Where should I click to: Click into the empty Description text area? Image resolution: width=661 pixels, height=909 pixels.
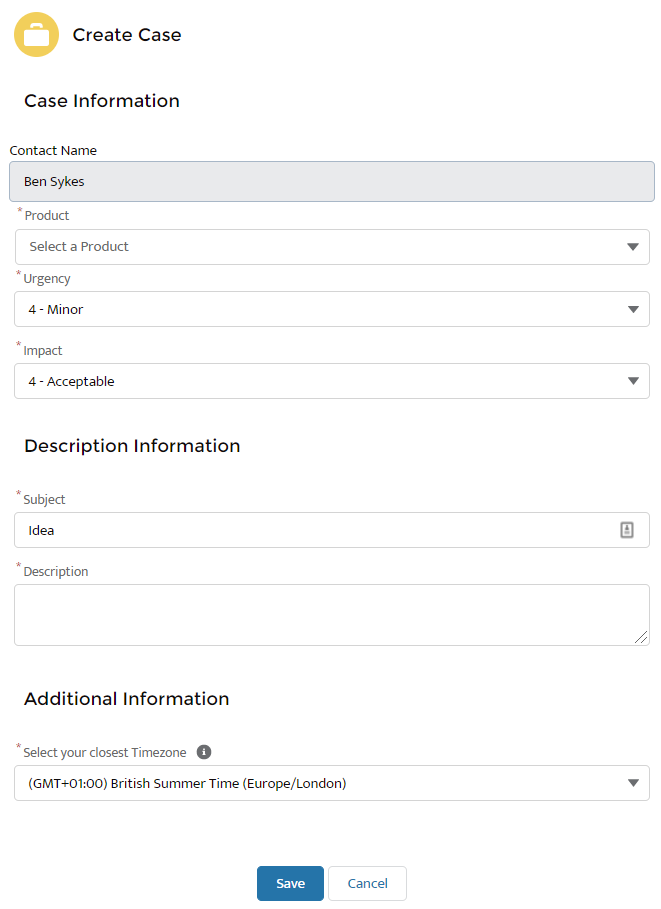click(332, 615)
